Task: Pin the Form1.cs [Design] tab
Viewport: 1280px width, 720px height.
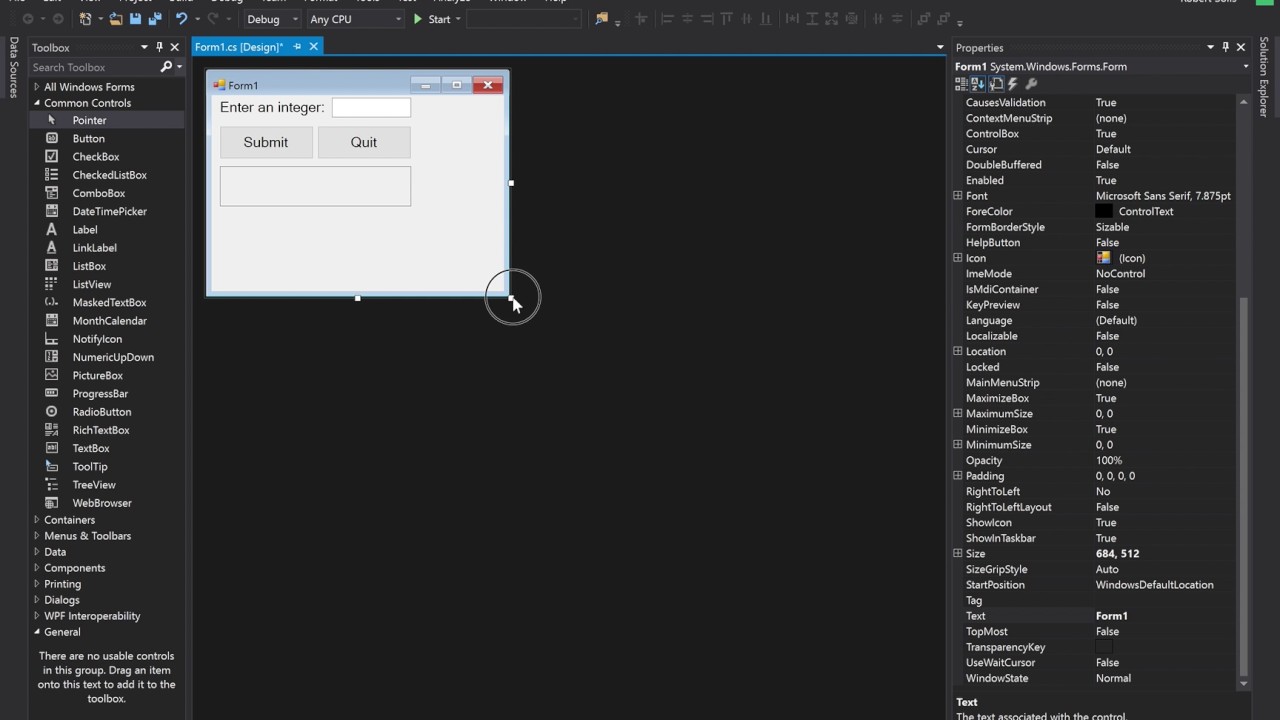Action: pos(297,47)
